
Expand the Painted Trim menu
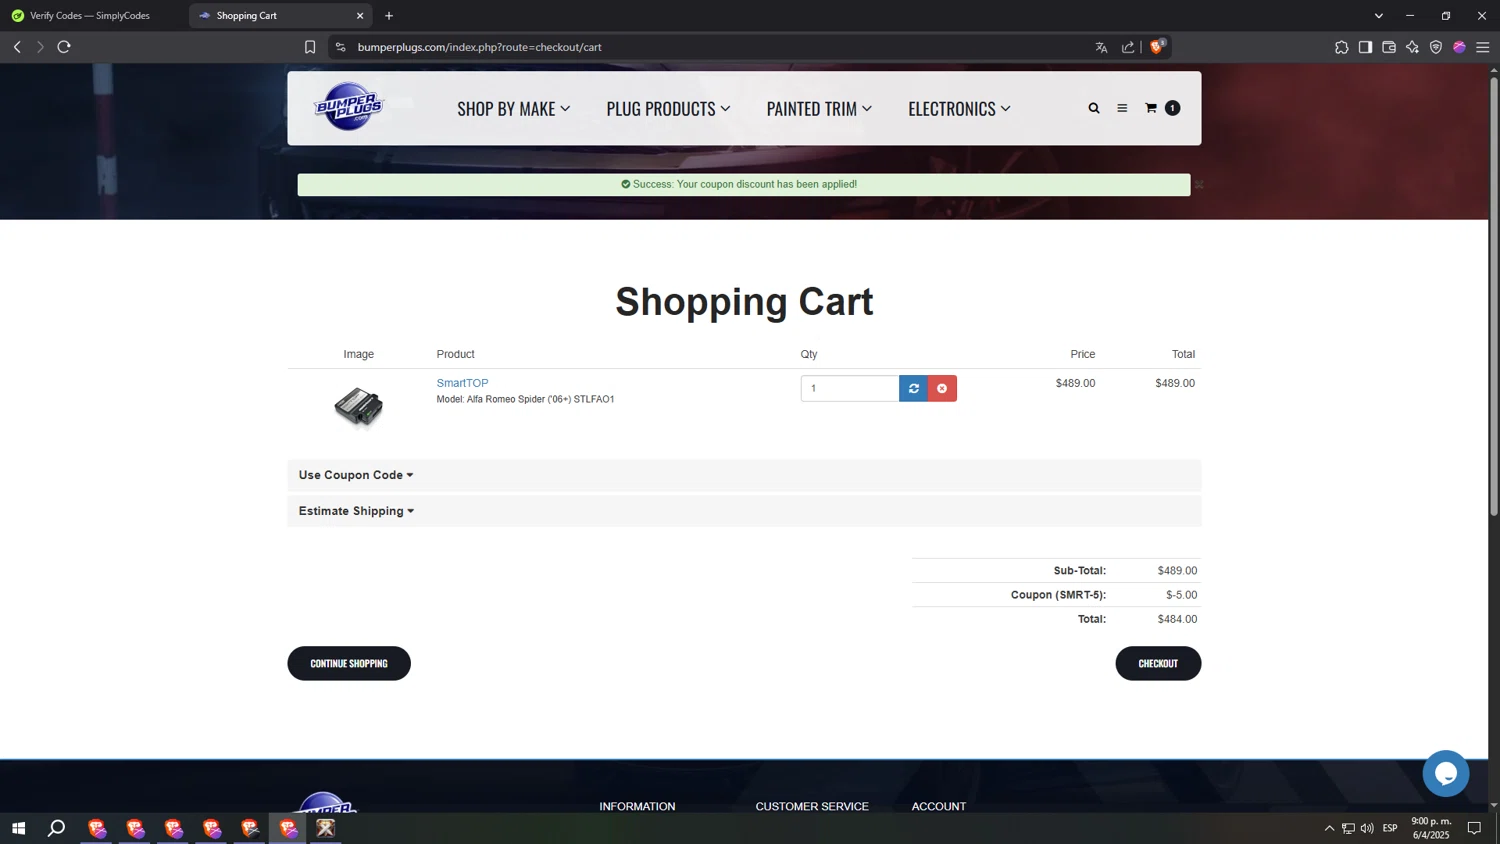tap(819, 108)
